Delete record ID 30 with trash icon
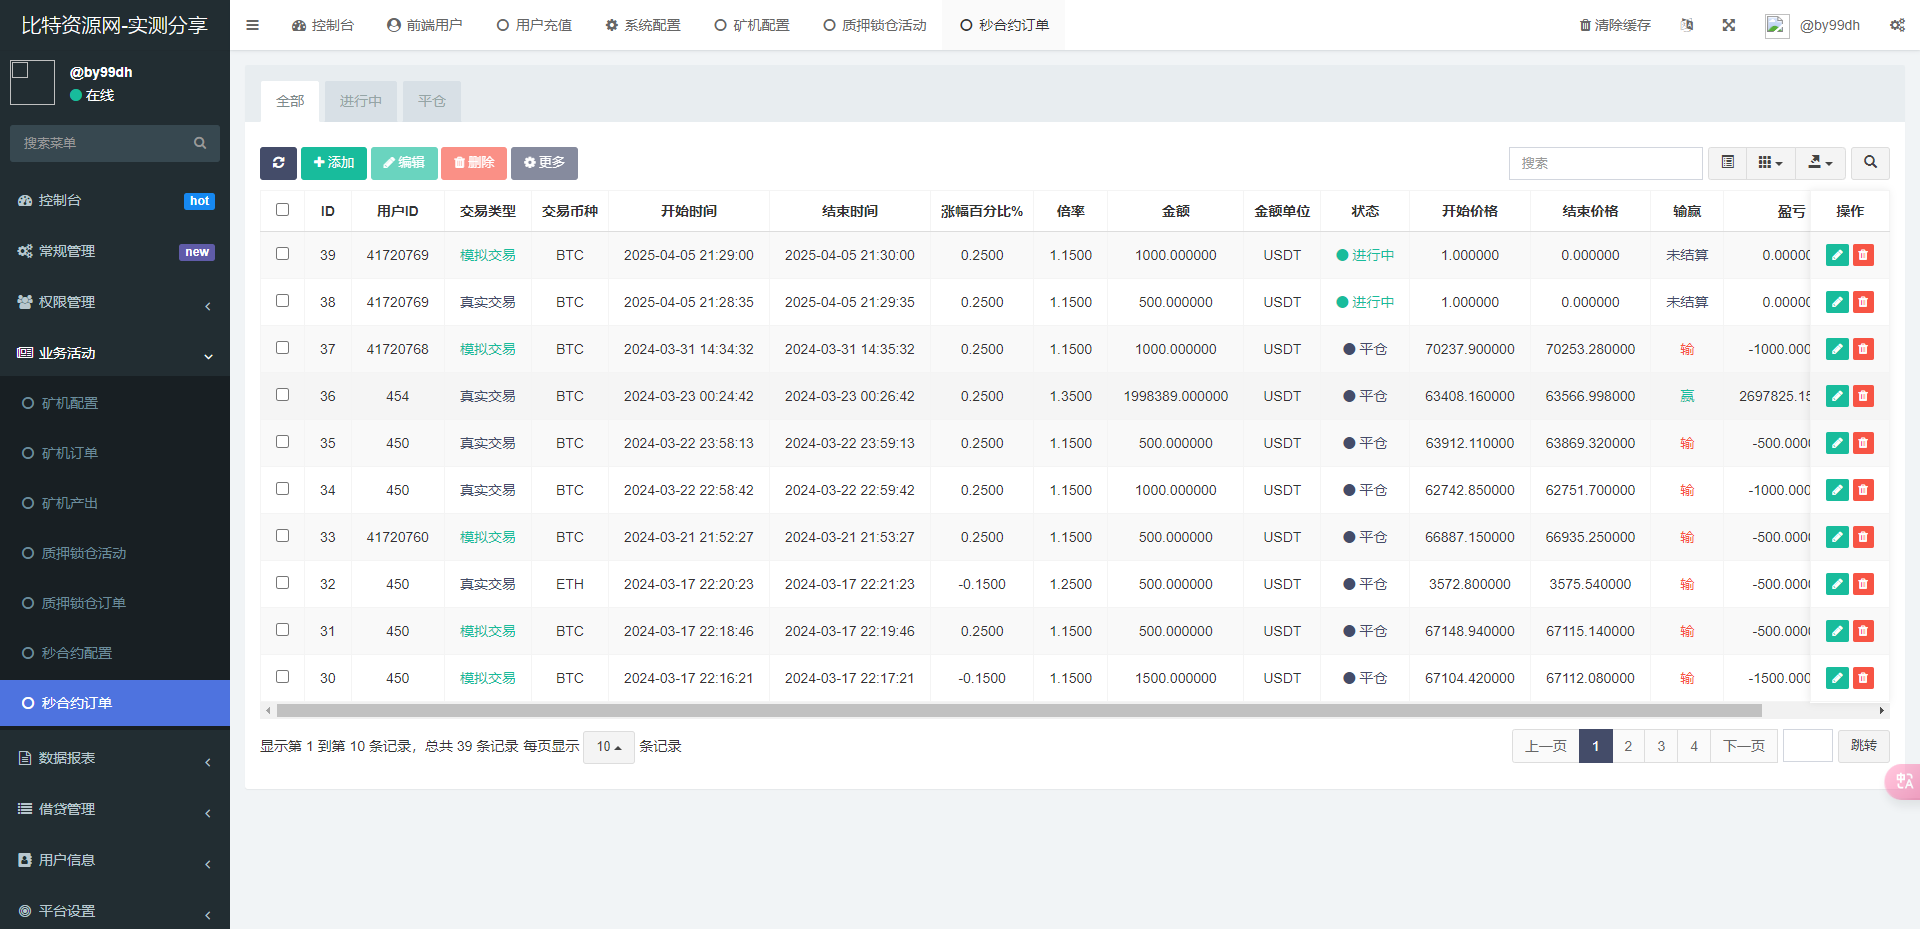This screenshot has width=1920, height=929. point(1863,678)
